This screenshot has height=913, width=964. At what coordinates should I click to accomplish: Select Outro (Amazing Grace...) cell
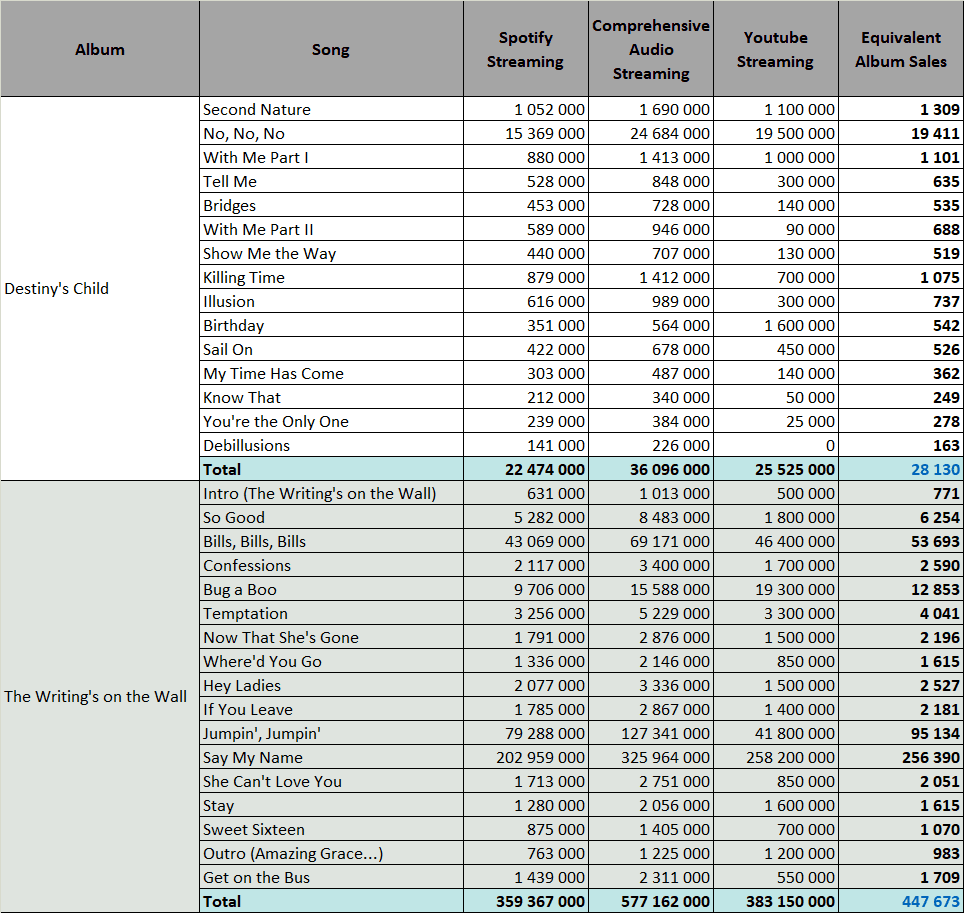[331, 852]
